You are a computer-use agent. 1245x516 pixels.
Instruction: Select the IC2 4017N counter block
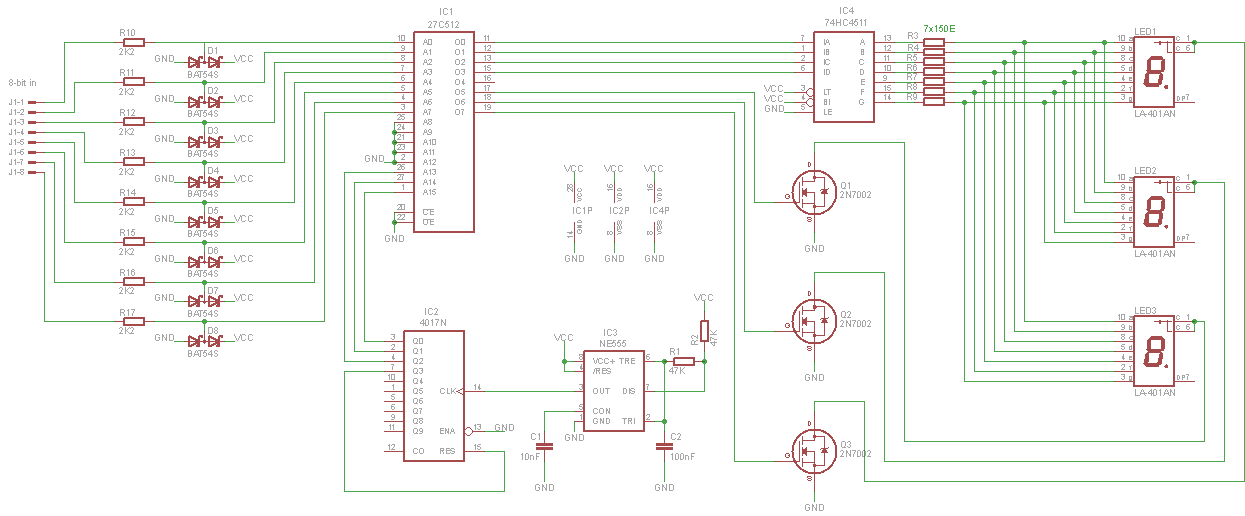point(432,395)
